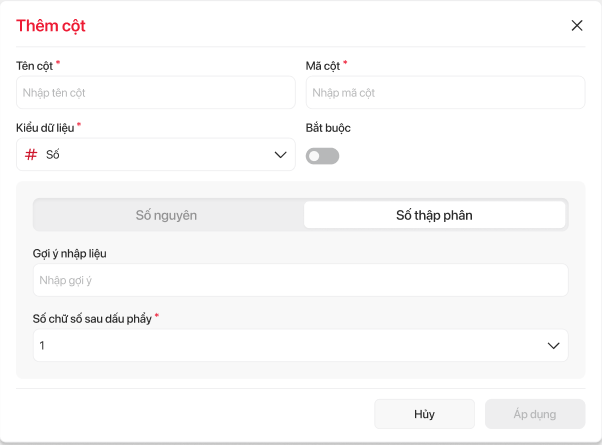Viewport: 602px width, 445px height.
Task: Click the Tên cột field label
Action: (x=34, y=66)
